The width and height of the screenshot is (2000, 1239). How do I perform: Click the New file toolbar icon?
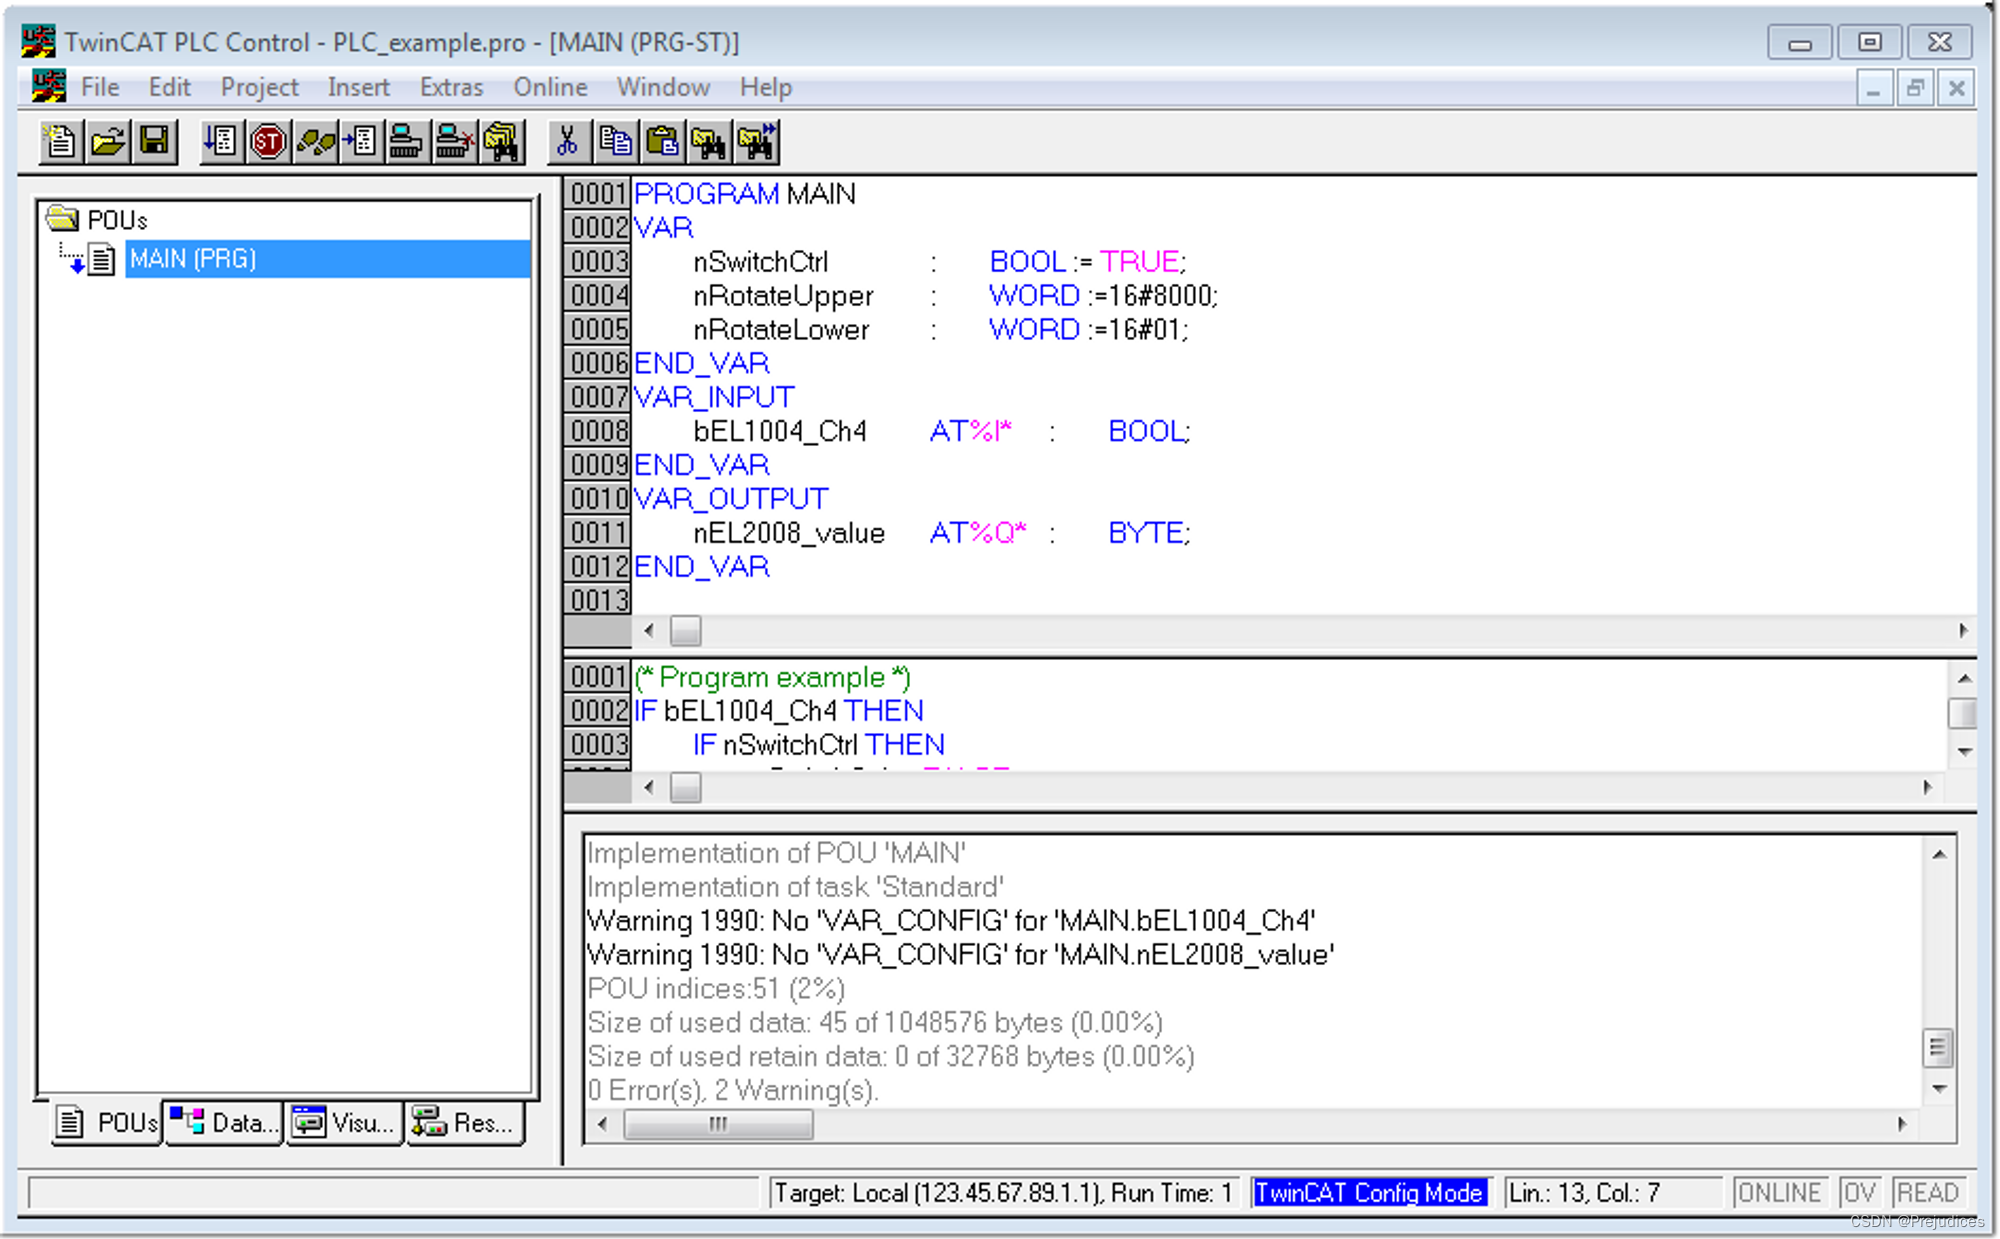60,142
